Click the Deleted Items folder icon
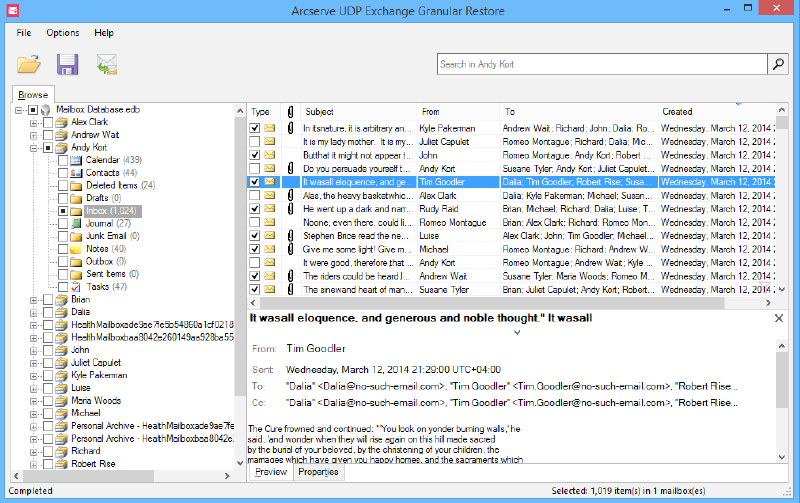The width and height of the screenshot is (800, 503). click(x=76, y=186)
